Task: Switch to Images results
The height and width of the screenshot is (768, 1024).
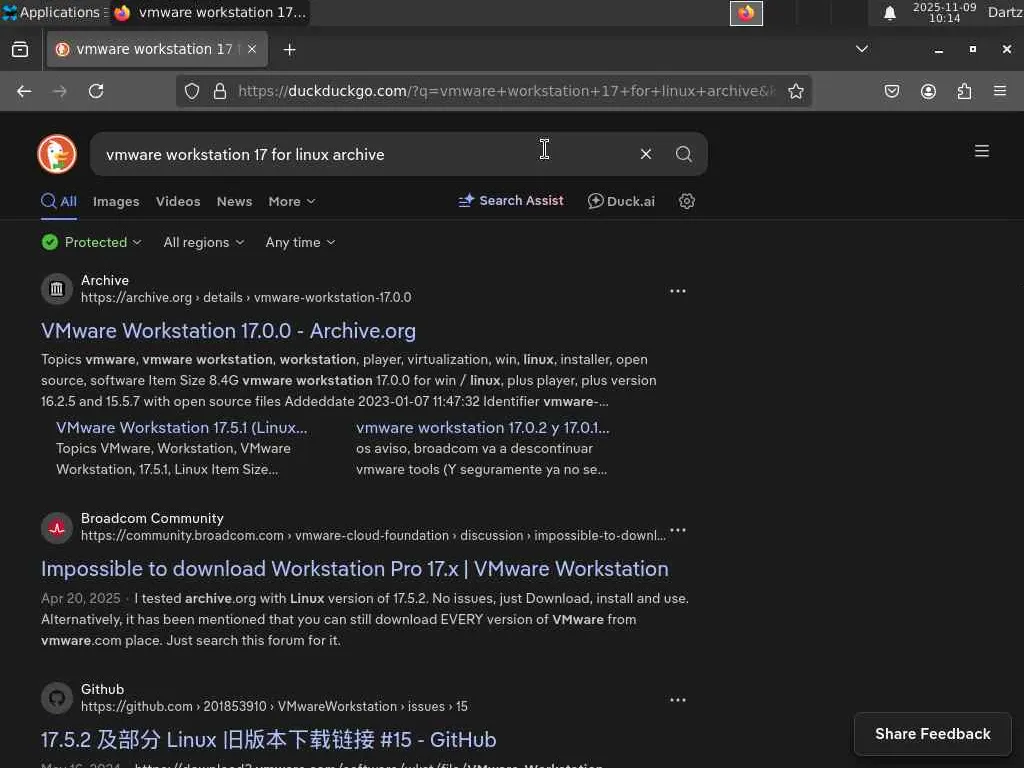Action: pyautogui.click(x=116, y=202)
